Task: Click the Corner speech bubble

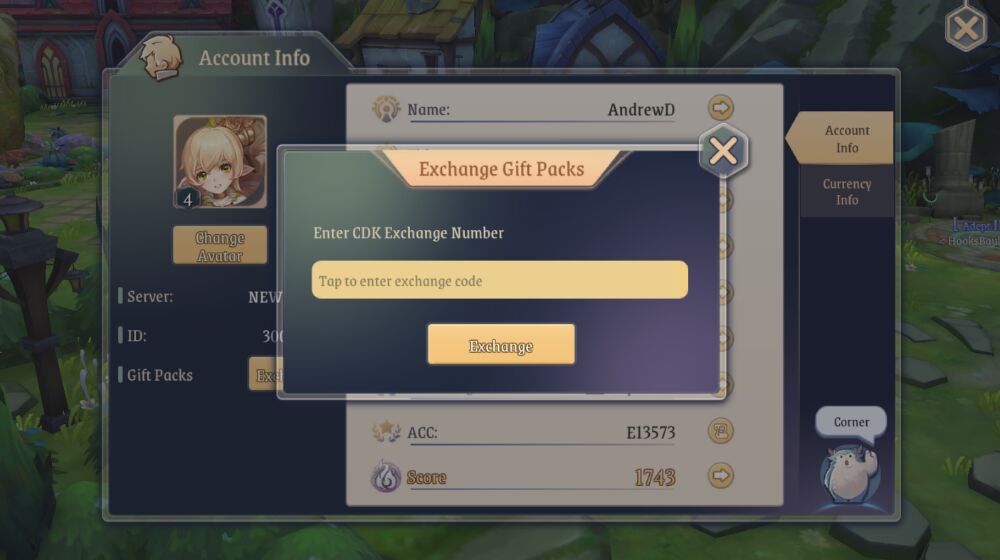Action: [x=851, y=423]
